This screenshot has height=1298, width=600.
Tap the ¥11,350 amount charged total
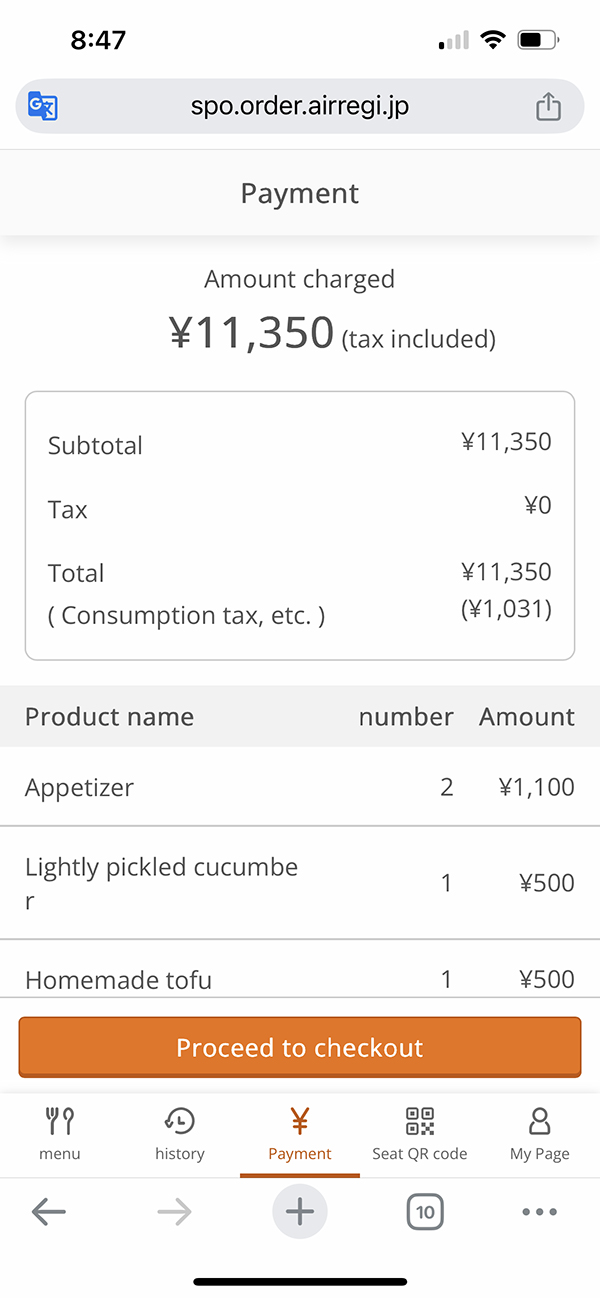(251, 333)
